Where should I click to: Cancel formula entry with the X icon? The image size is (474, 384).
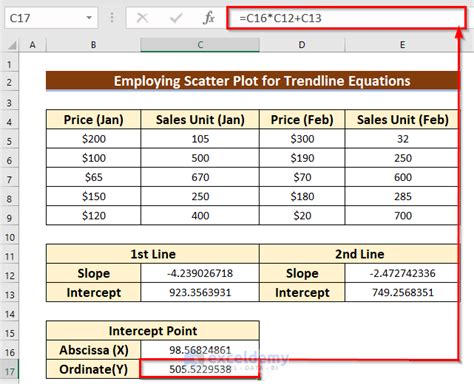[142, 18]
